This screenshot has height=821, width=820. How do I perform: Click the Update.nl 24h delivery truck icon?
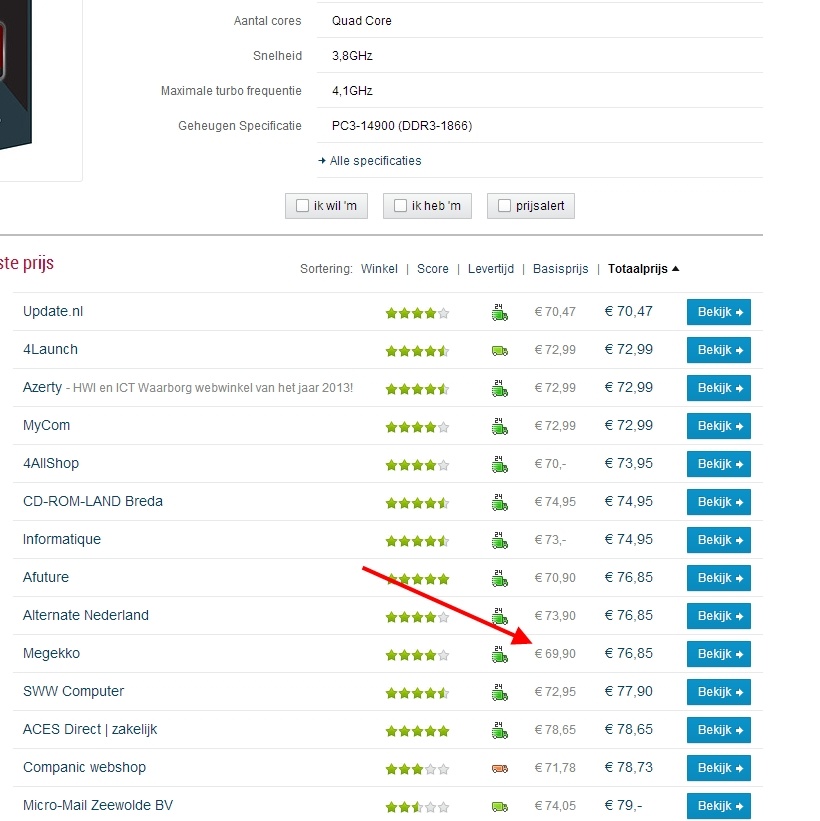click(500, 313)
